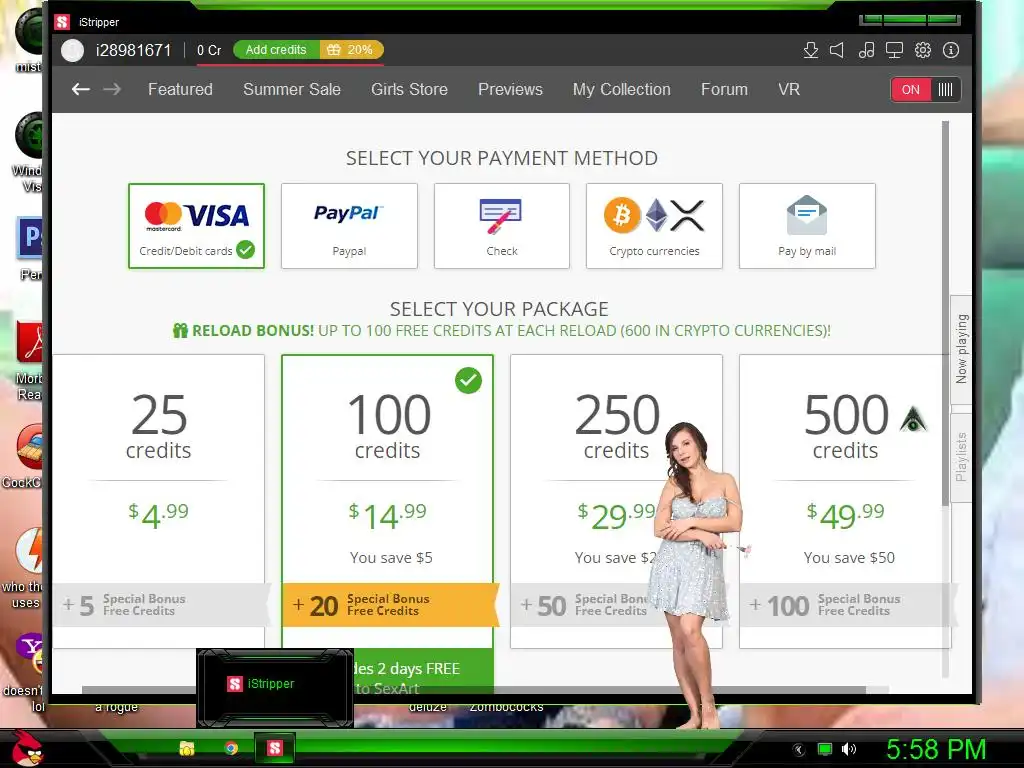
Task: Click the monitor display icon
Action: (x=894, y=50)
